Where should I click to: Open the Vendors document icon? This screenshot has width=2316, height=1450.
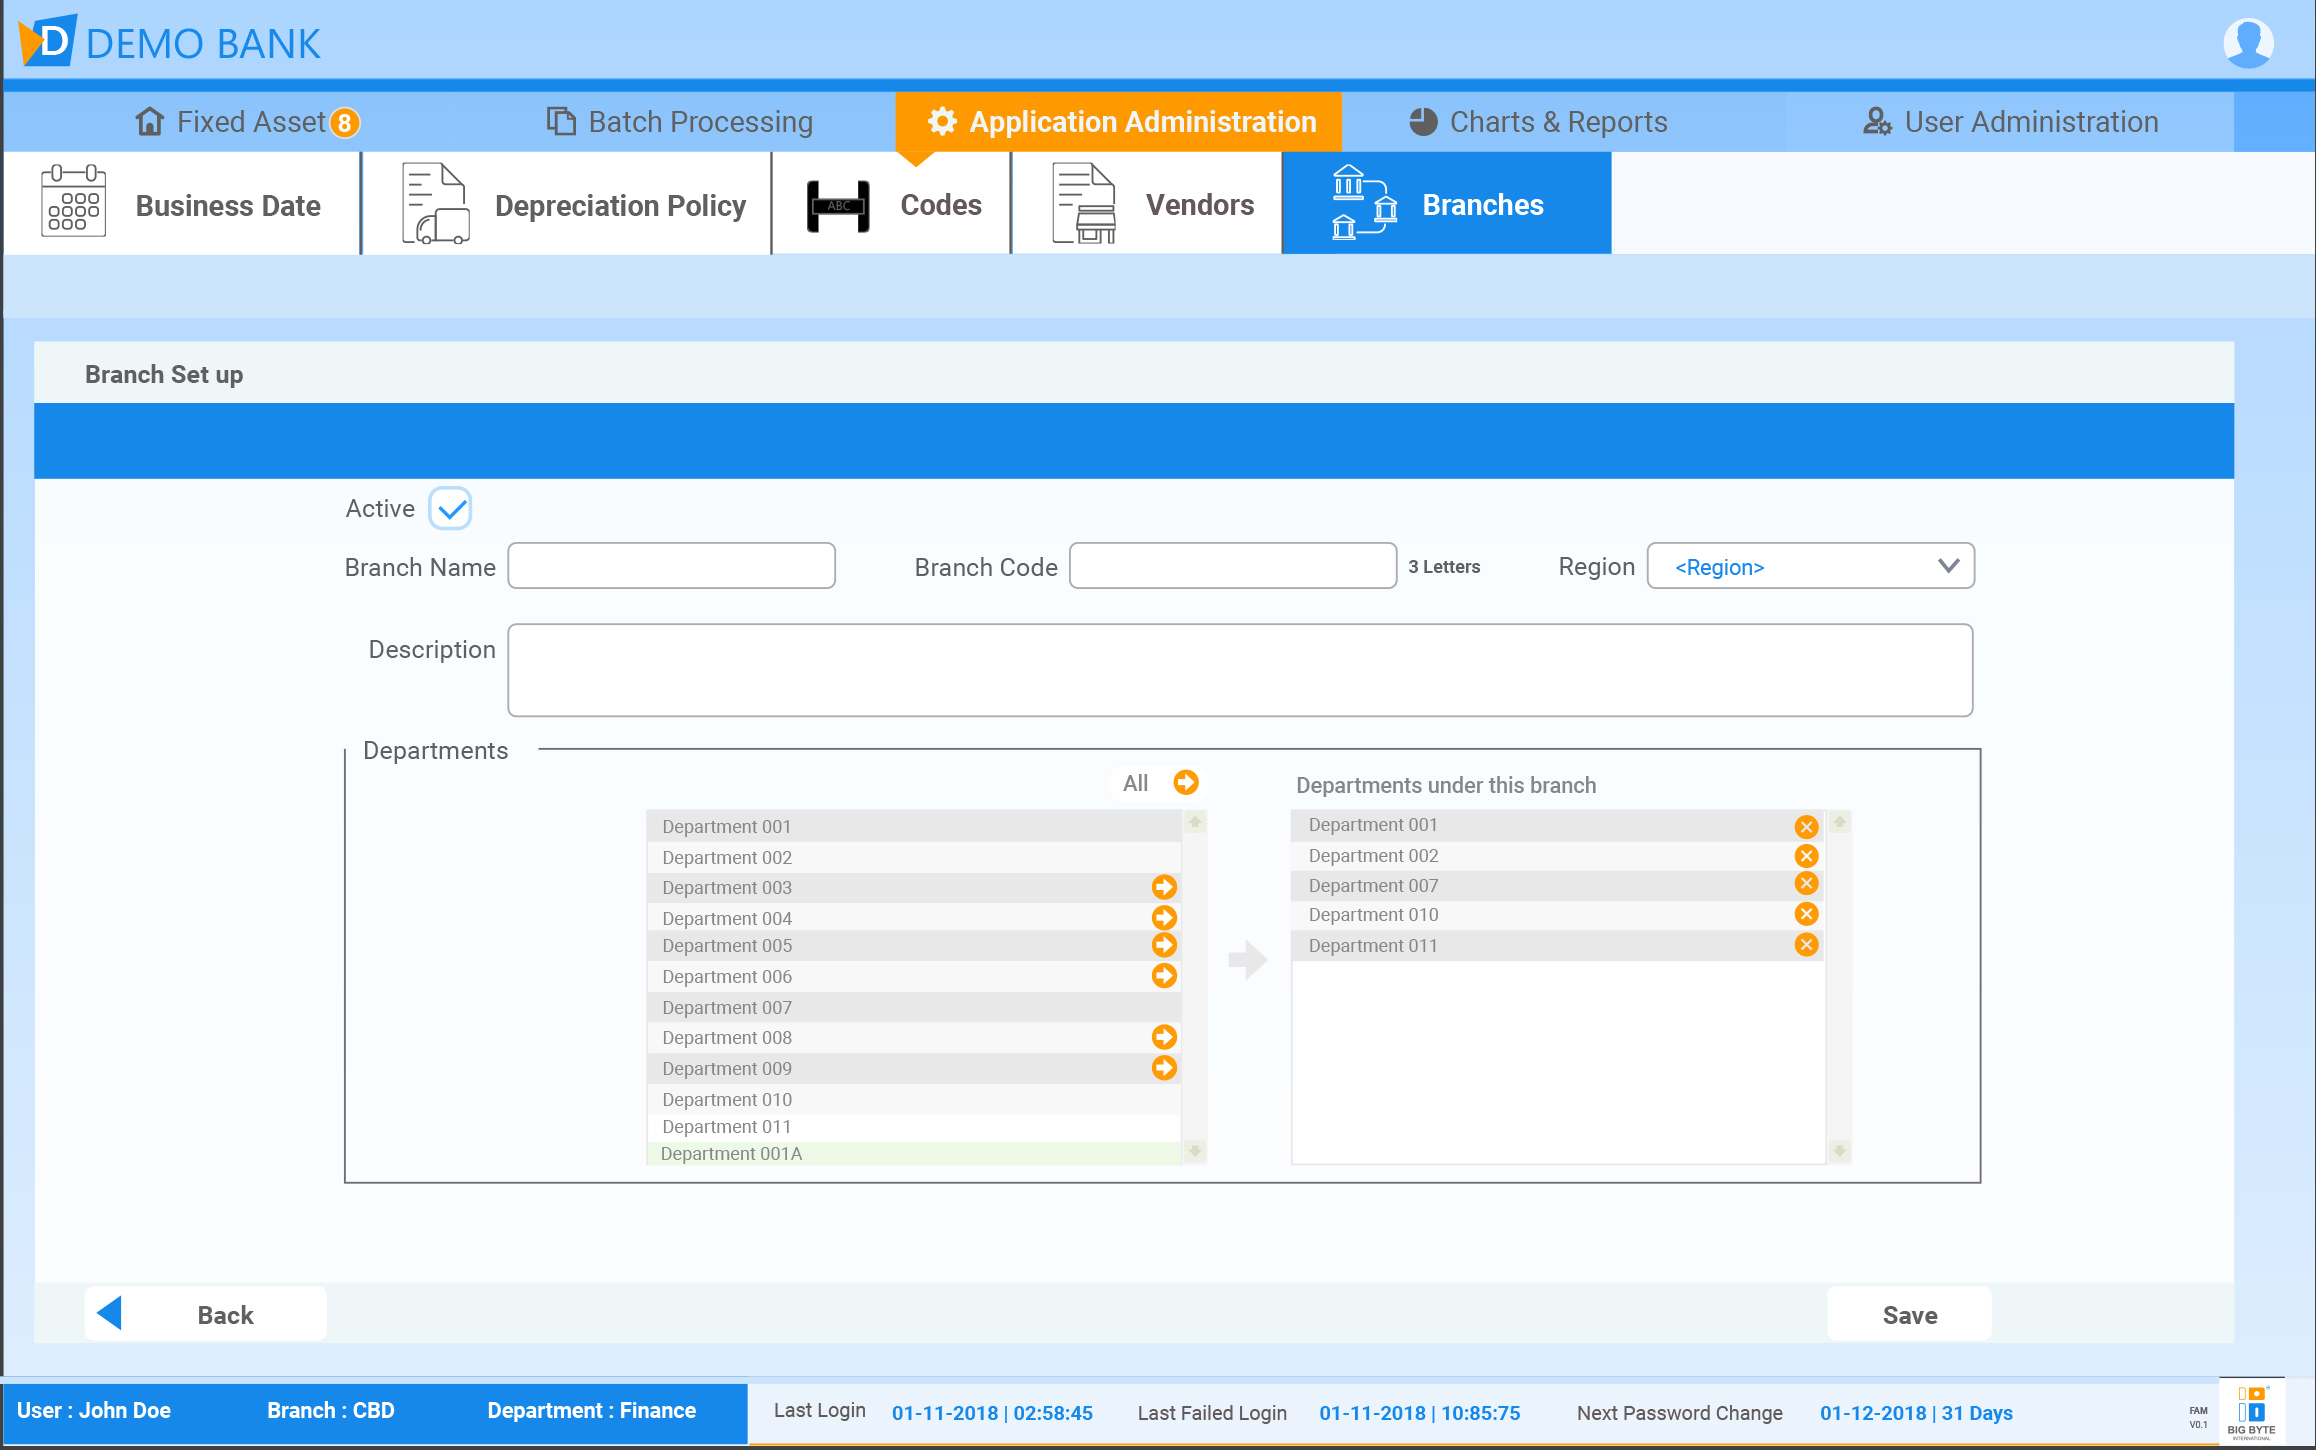(x=1083, y=203)
